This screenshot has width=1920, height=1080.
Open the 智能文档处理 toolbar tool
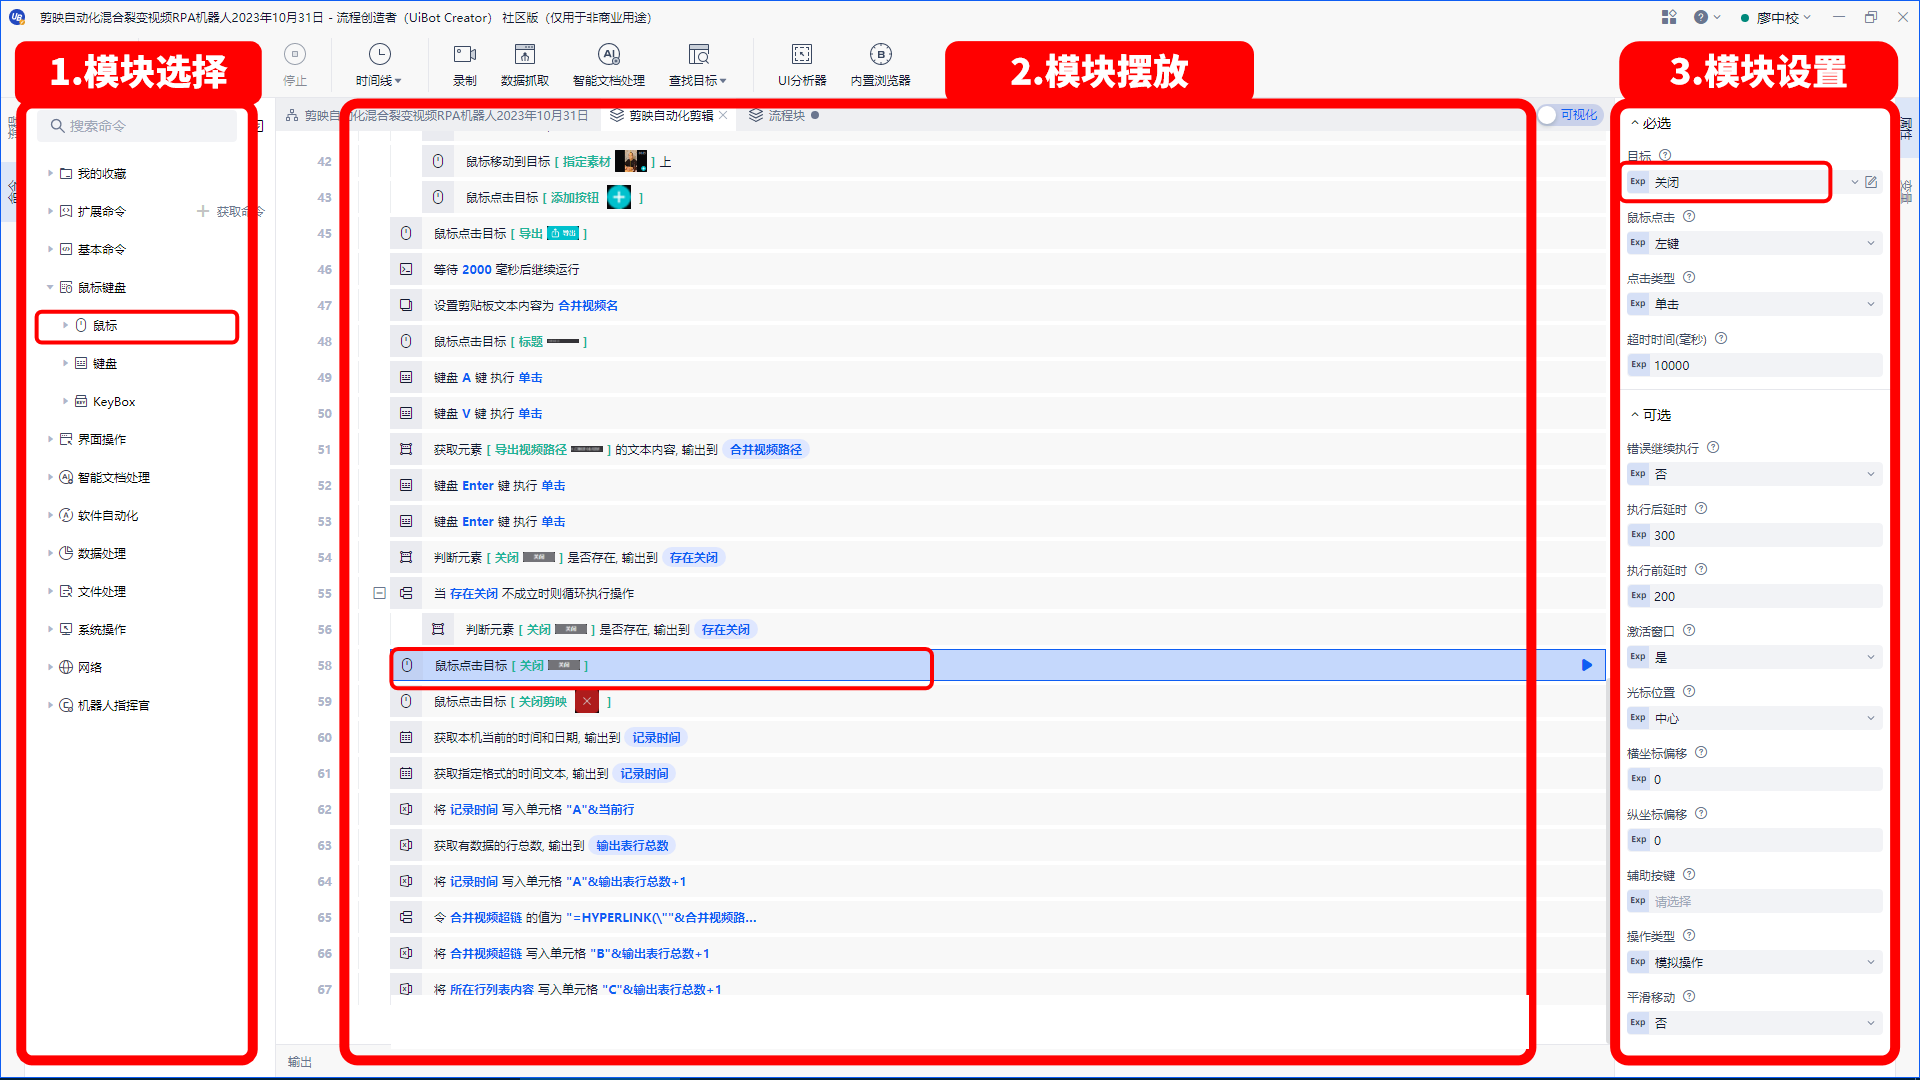pos(609,64)
